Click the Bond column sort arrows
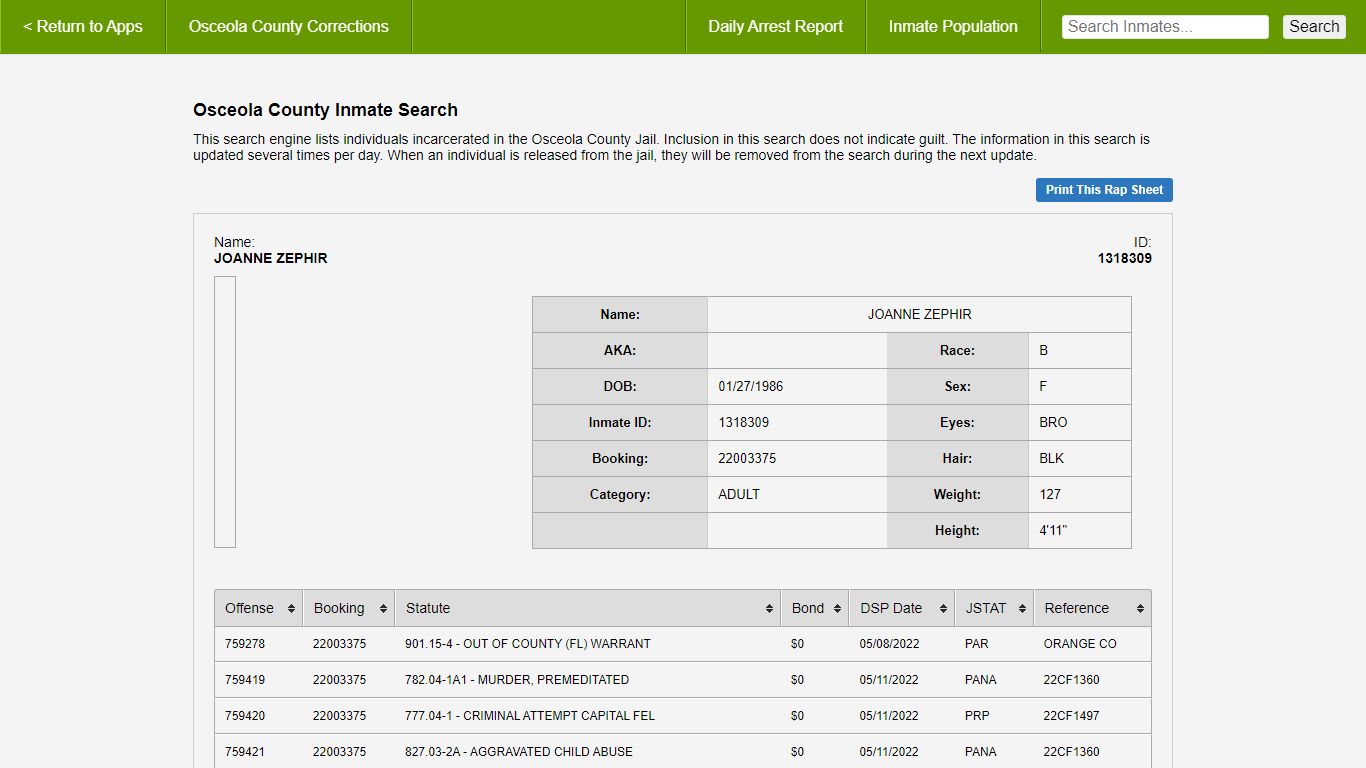This screenshot has width=1366, height=768. point(837,609)
